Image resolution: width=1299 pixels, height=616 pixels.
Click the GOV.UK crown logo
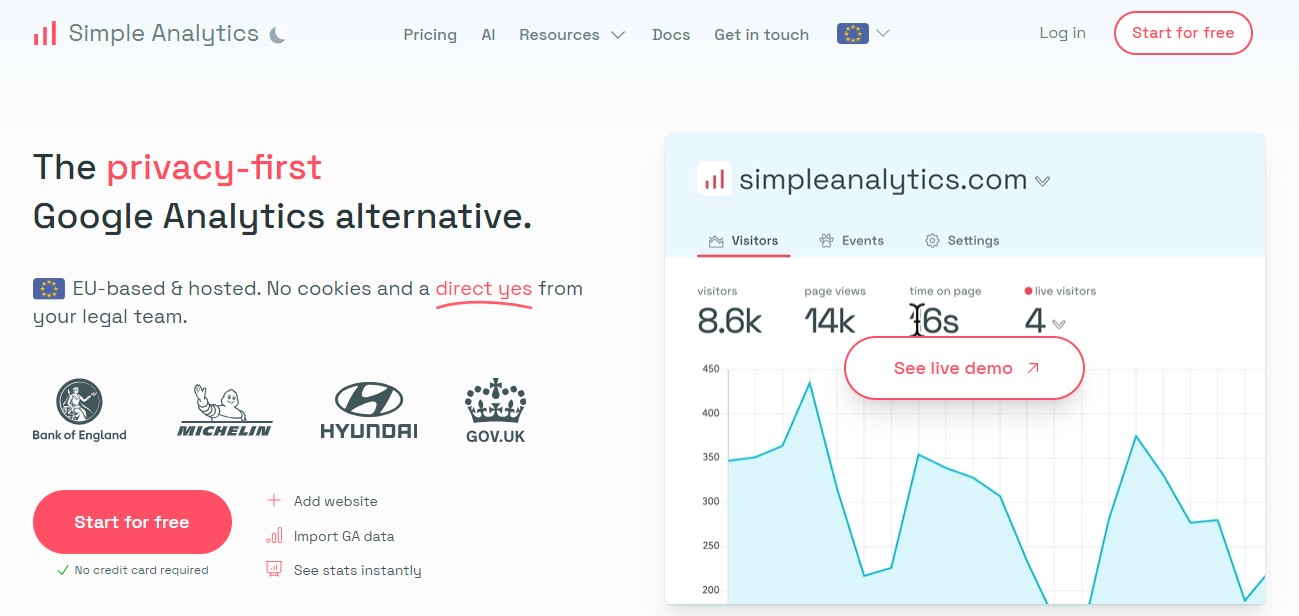pyautogui.click(x=495, y=411)
